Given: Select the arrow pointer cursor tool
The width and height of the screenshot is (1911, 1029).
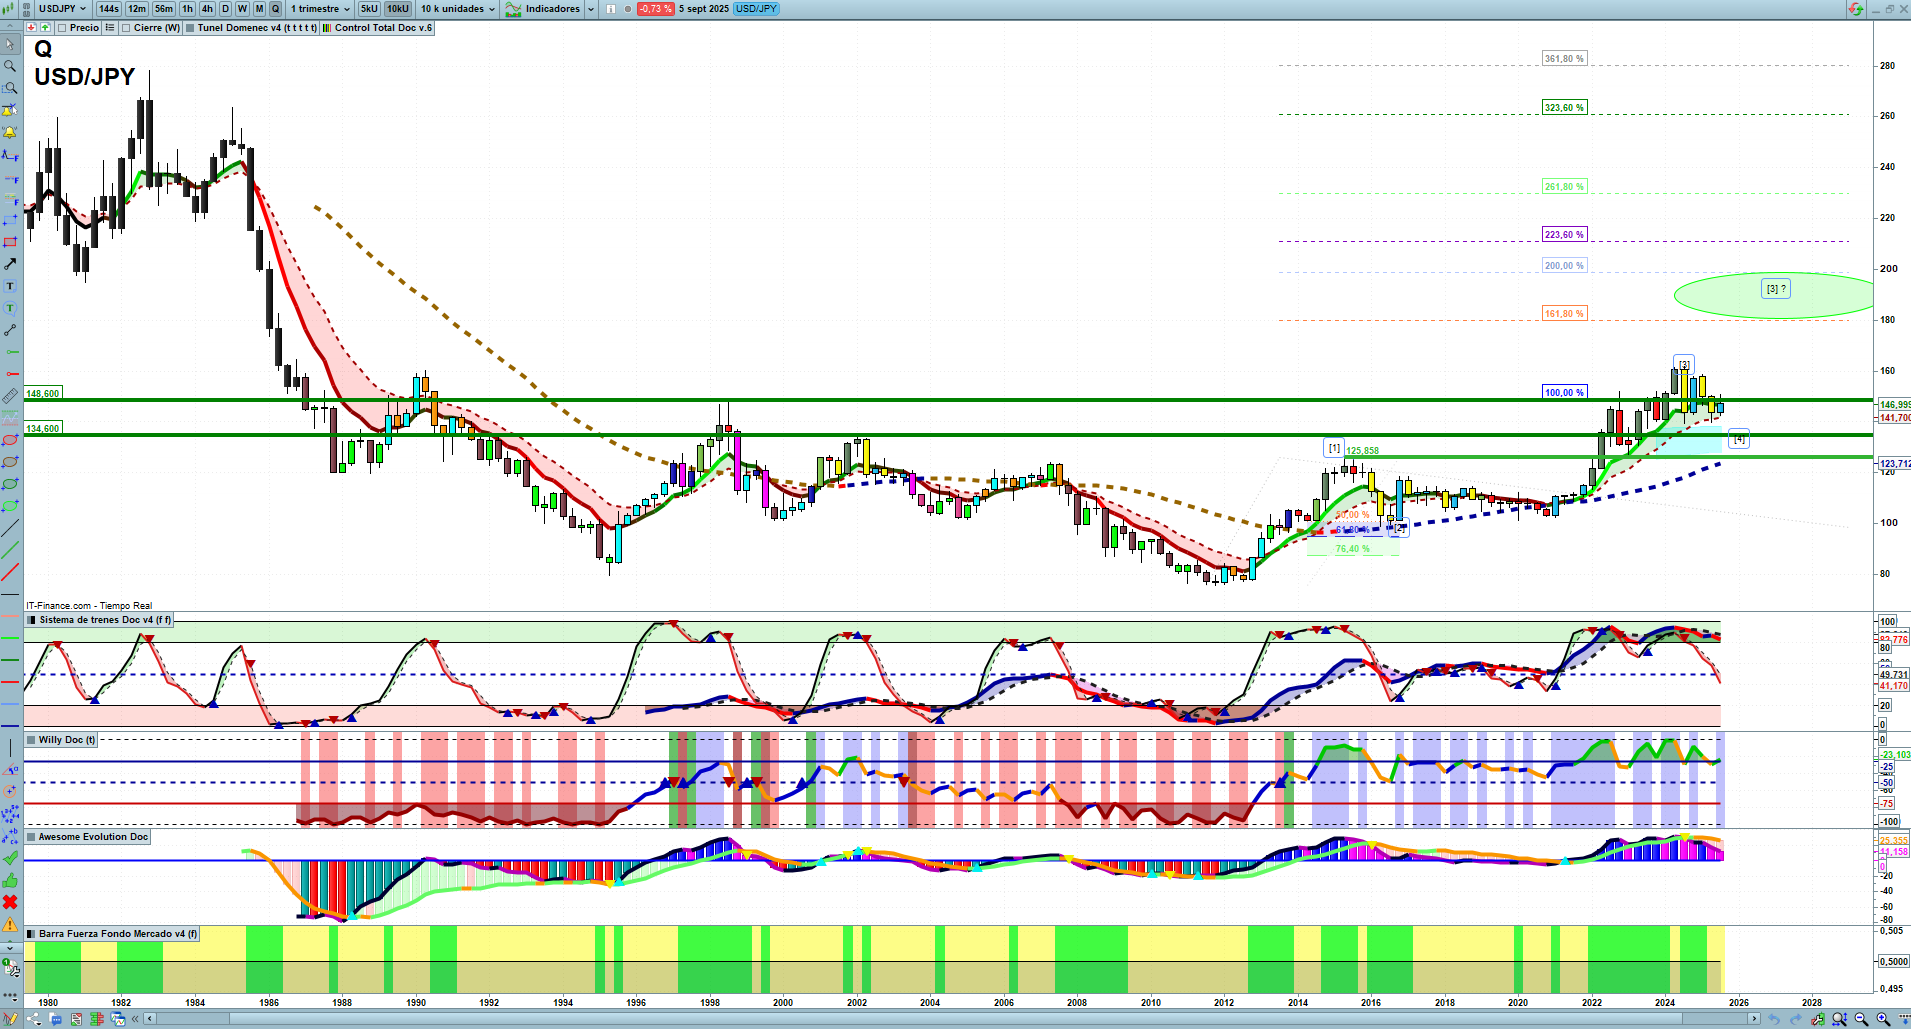Looking at the screenshot, I should coord(10,44).
